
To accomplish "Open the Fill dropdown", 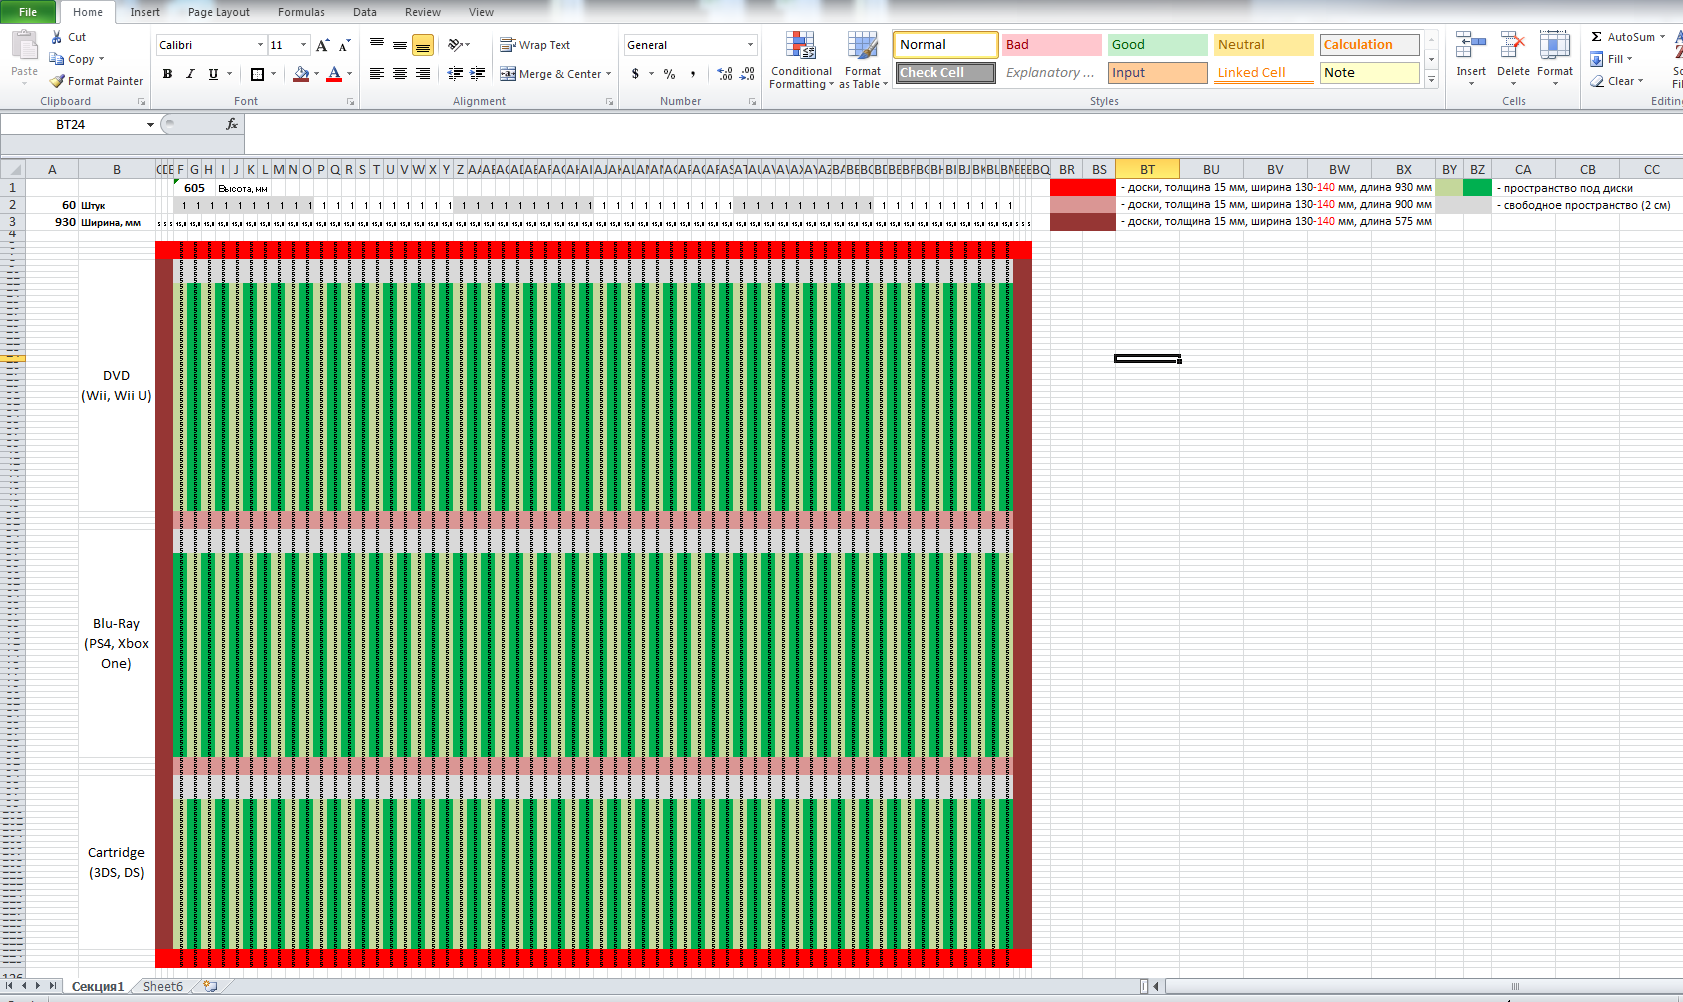I will 1611,59.
